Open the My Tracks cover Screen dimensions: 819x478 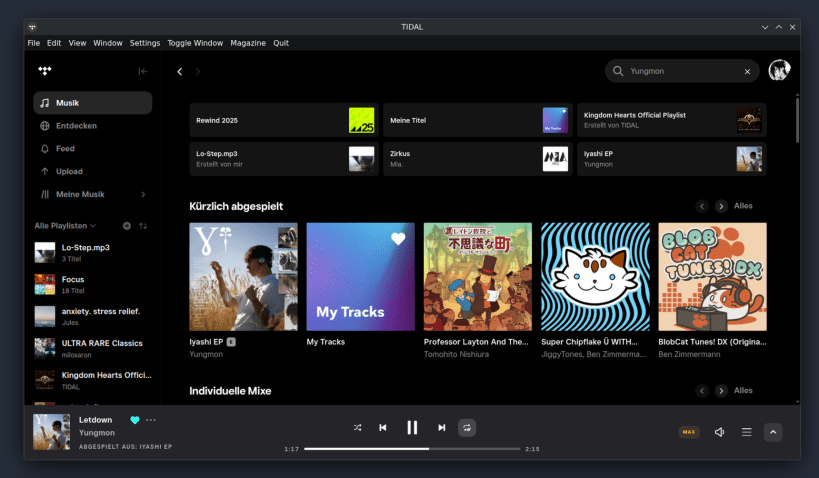click(x=360, y=277)
